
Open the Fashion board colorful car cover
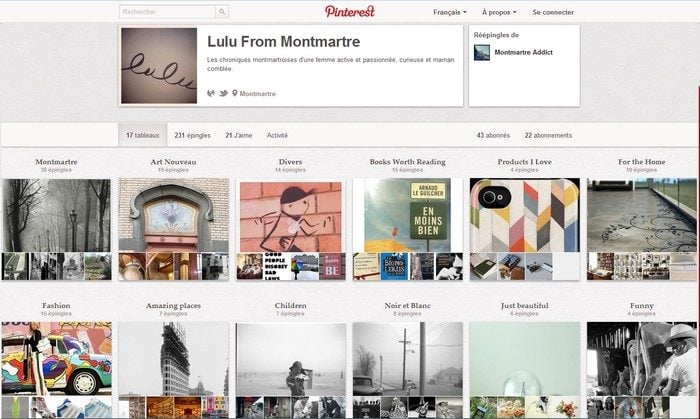click(57, 358)
